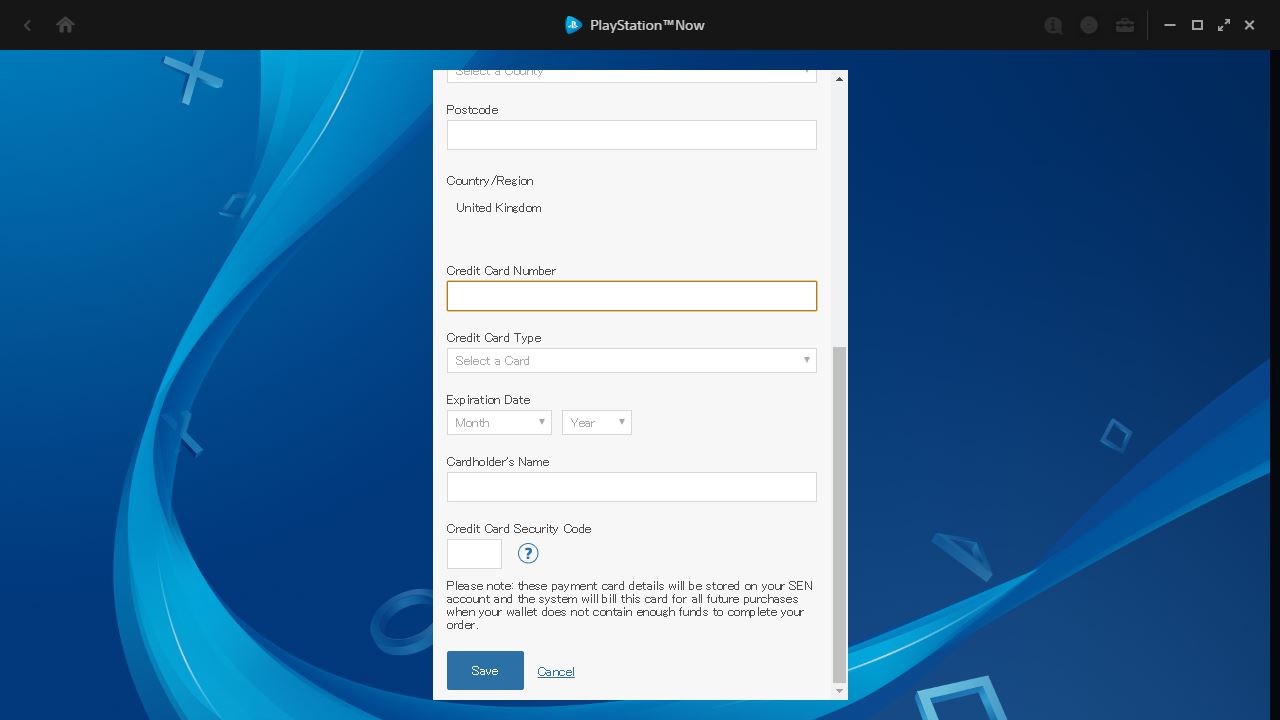Minimize the PlayStation Now window

[x=1170, y=25]
